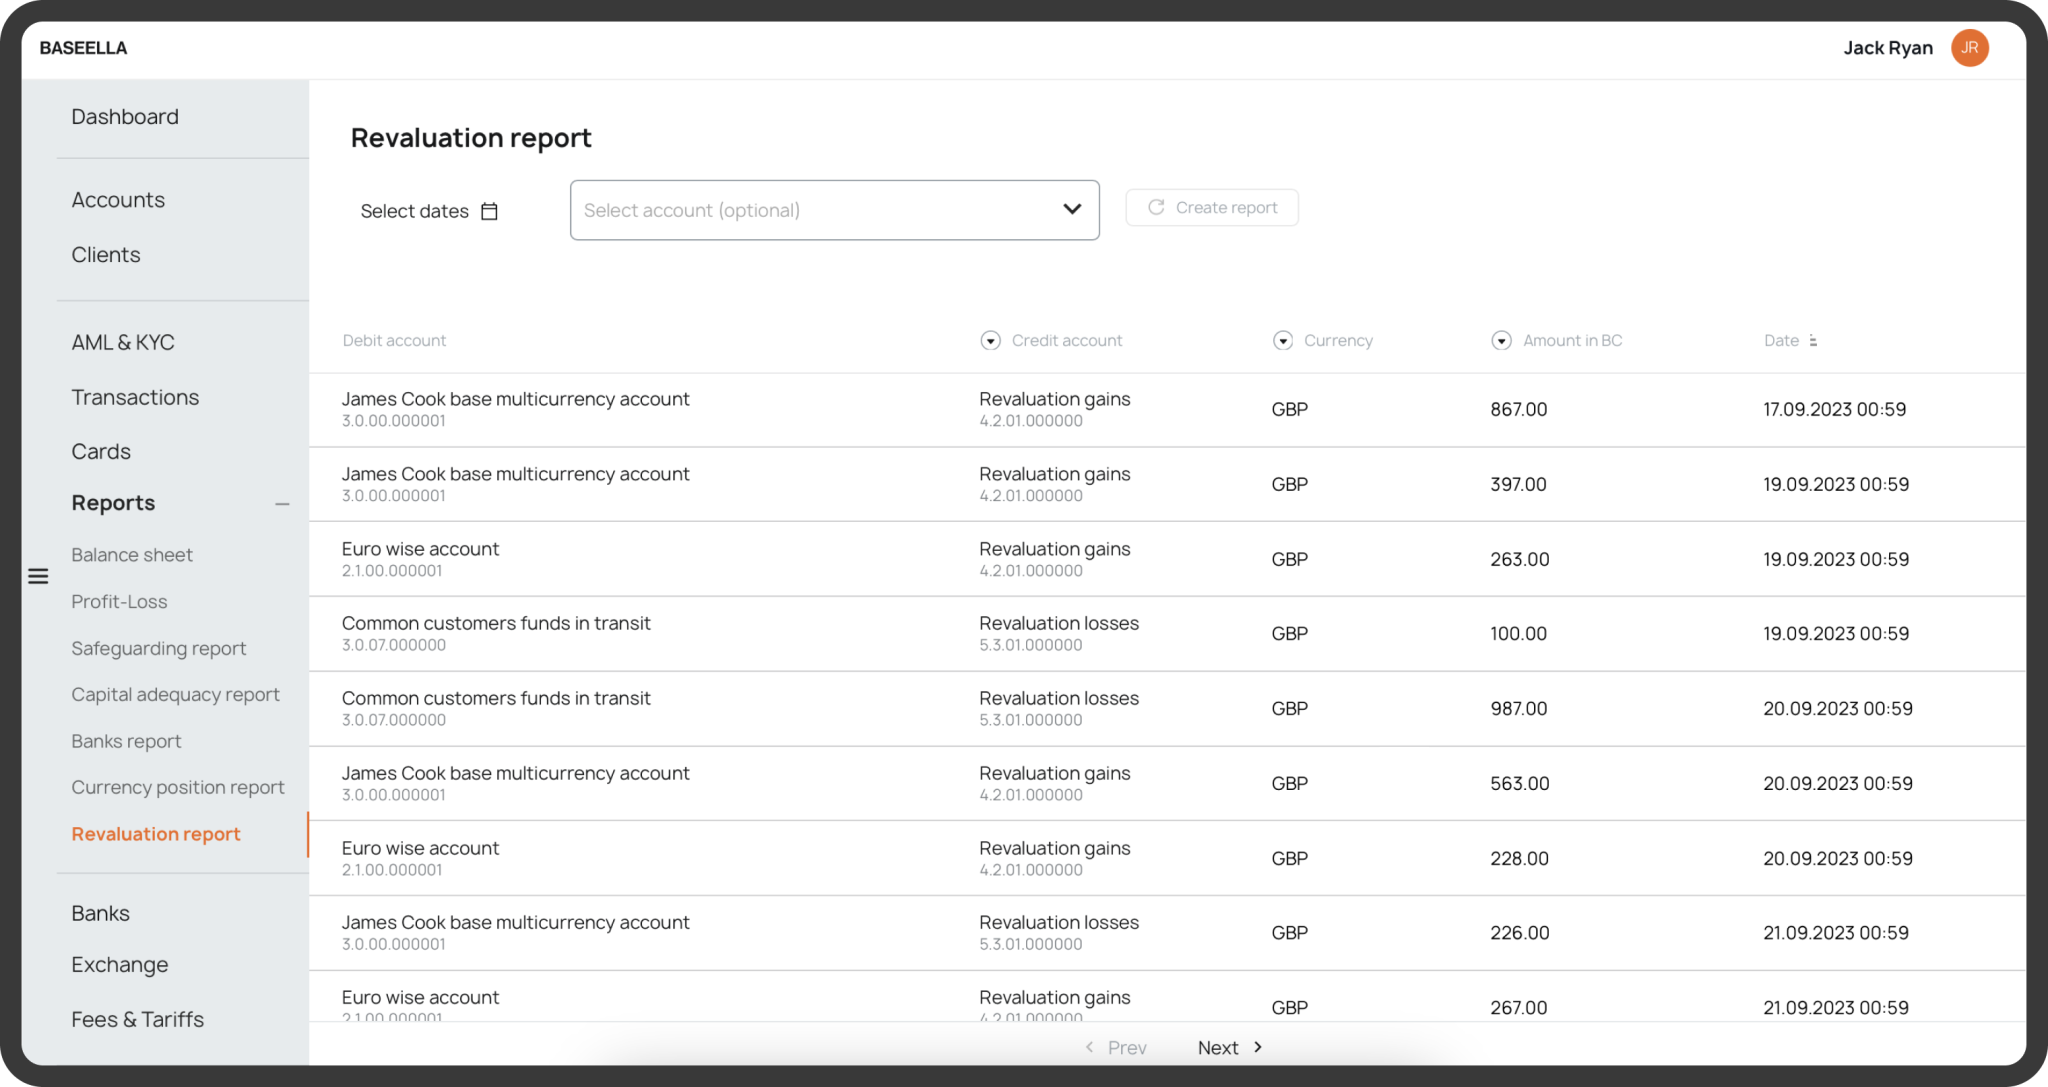Go to the Dashboard
Viewport: 2048px width, 1087px height.
[125, 116]
